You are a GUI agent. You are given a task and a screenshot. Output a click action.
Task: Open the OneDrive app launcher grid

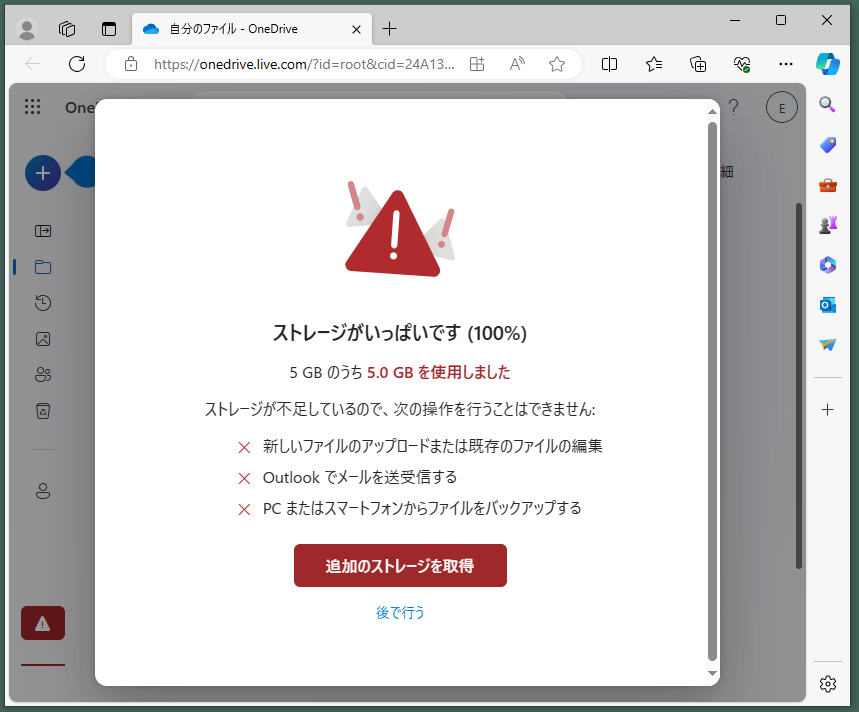[x=32, y=107]
